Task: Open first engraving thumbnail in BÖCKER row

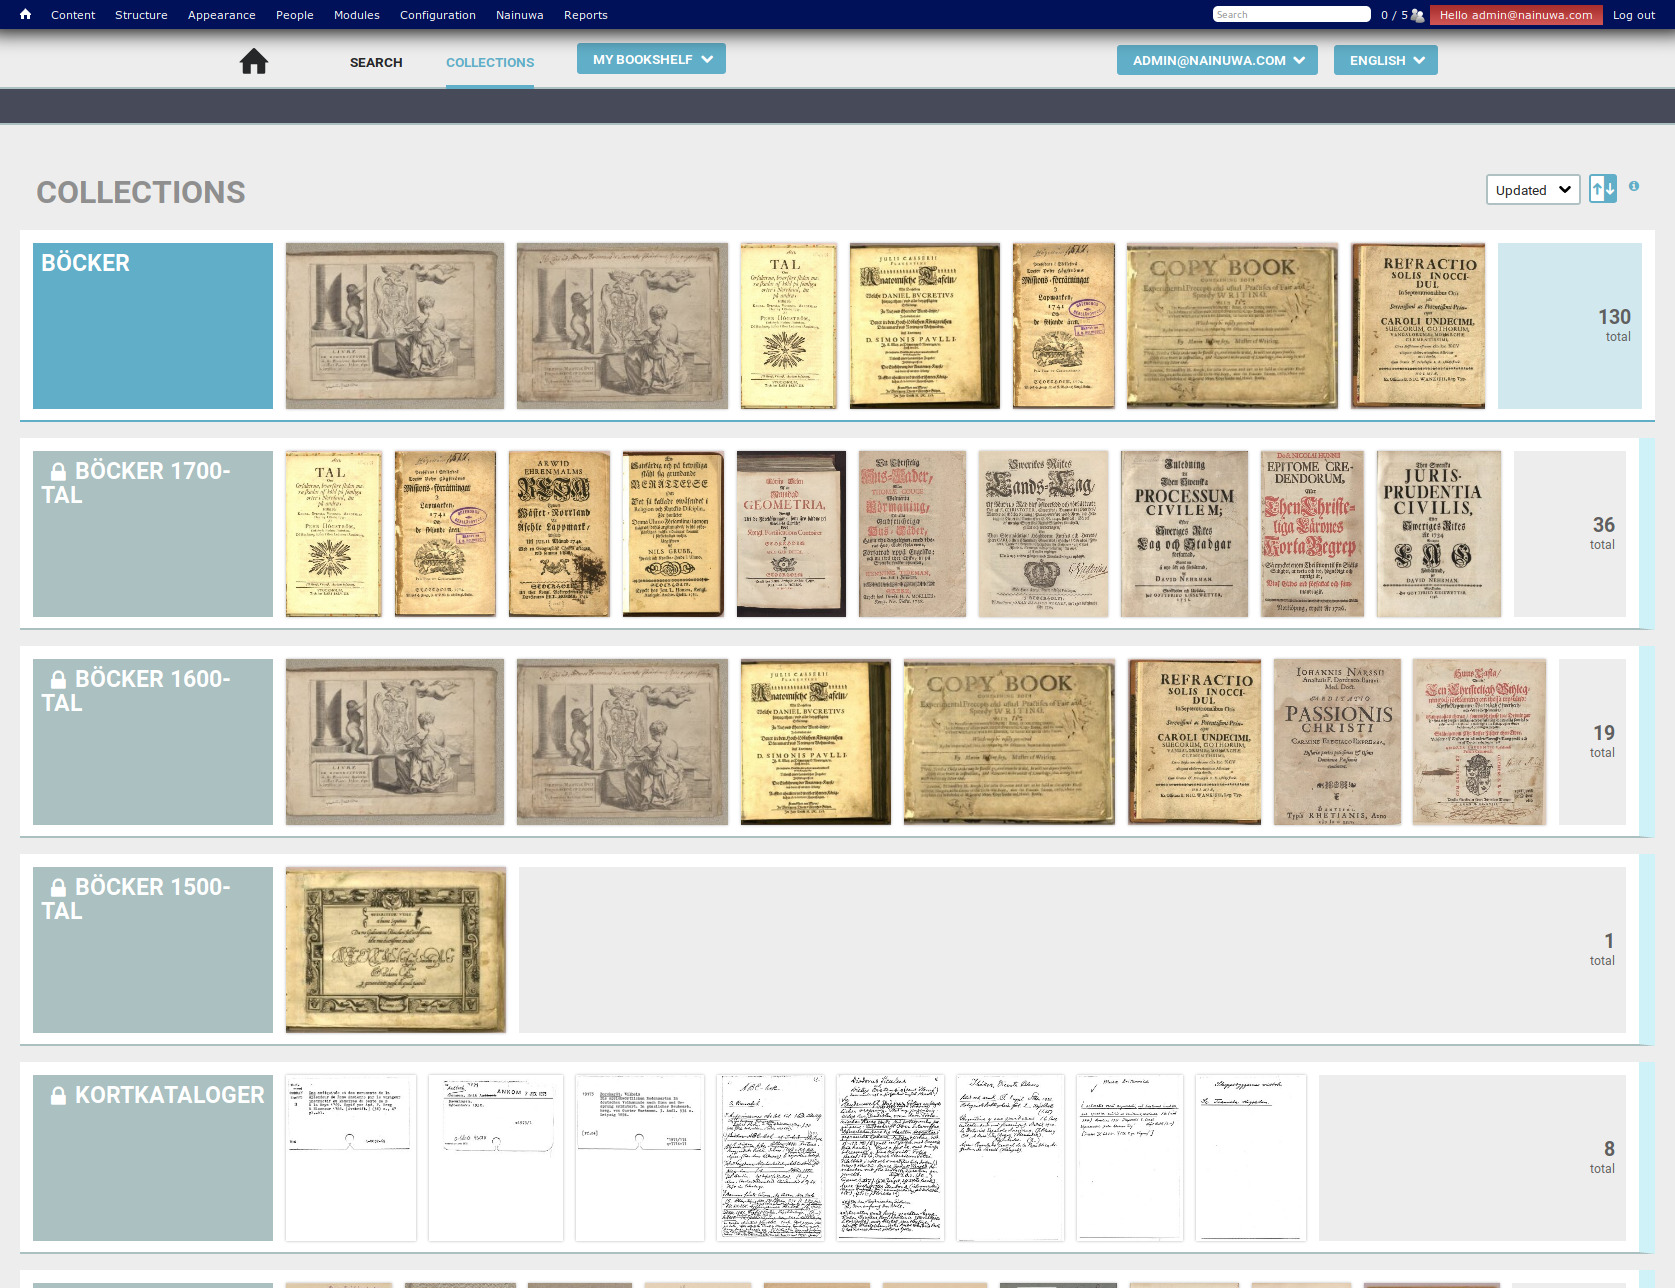Action: pyautogui.click(x=395, y=326)
